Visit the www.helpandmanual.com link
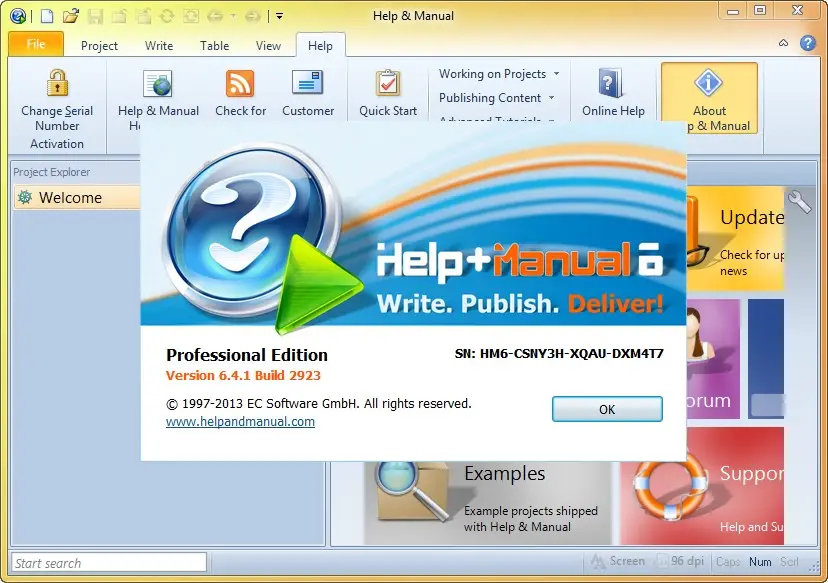This screenshot has width=828, height=583. [240, 421]
